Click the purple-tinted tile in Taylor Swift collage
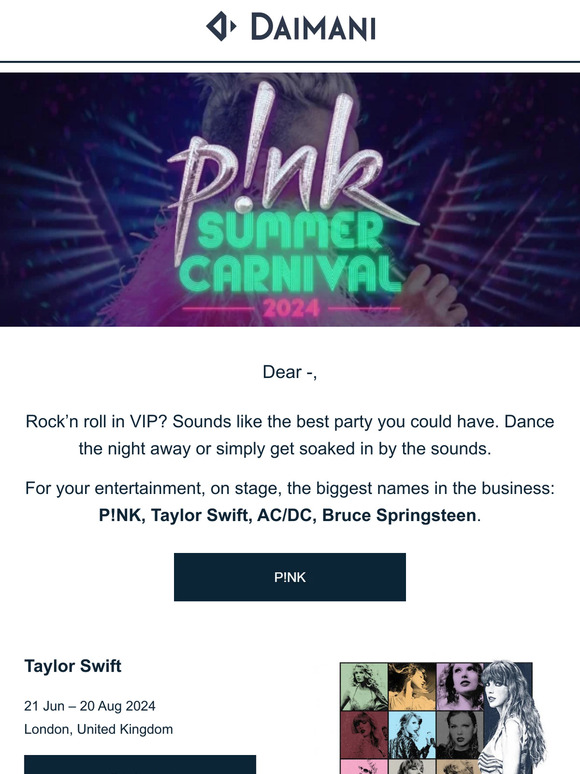 [x=459, y=686]
